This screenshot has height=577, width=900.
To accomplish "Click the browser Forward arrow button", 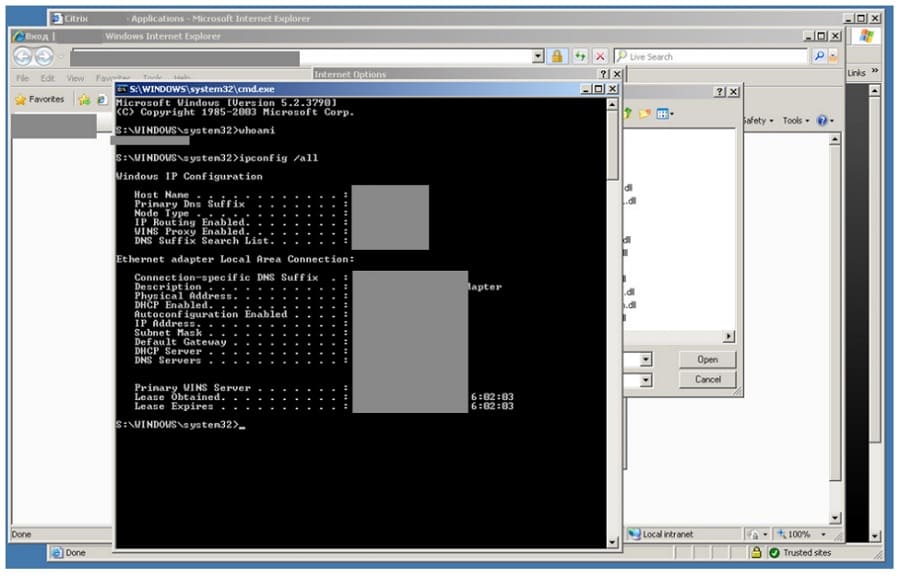I will [x=44, y=57].
